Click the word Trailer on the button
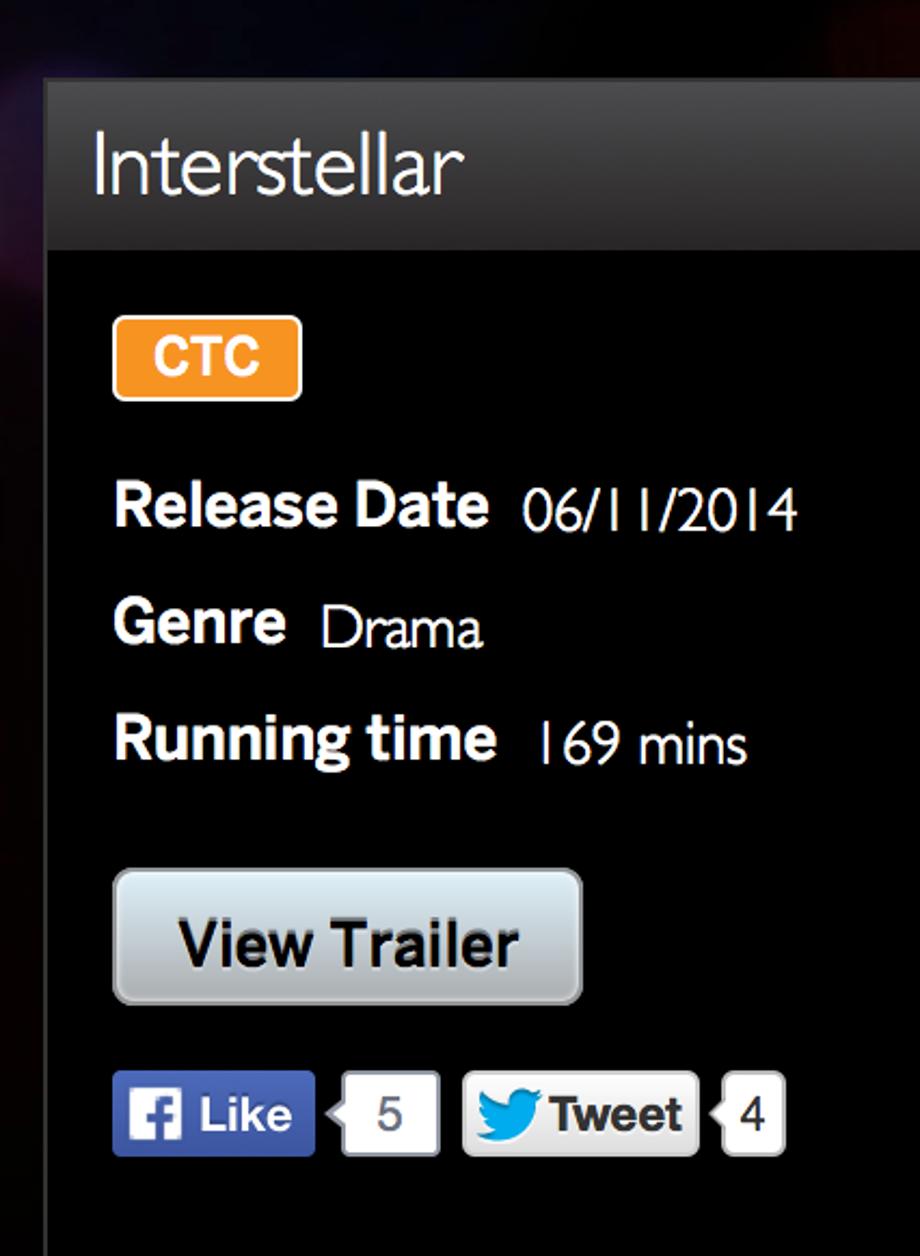The image size is (920, 1256). point(425,943)
